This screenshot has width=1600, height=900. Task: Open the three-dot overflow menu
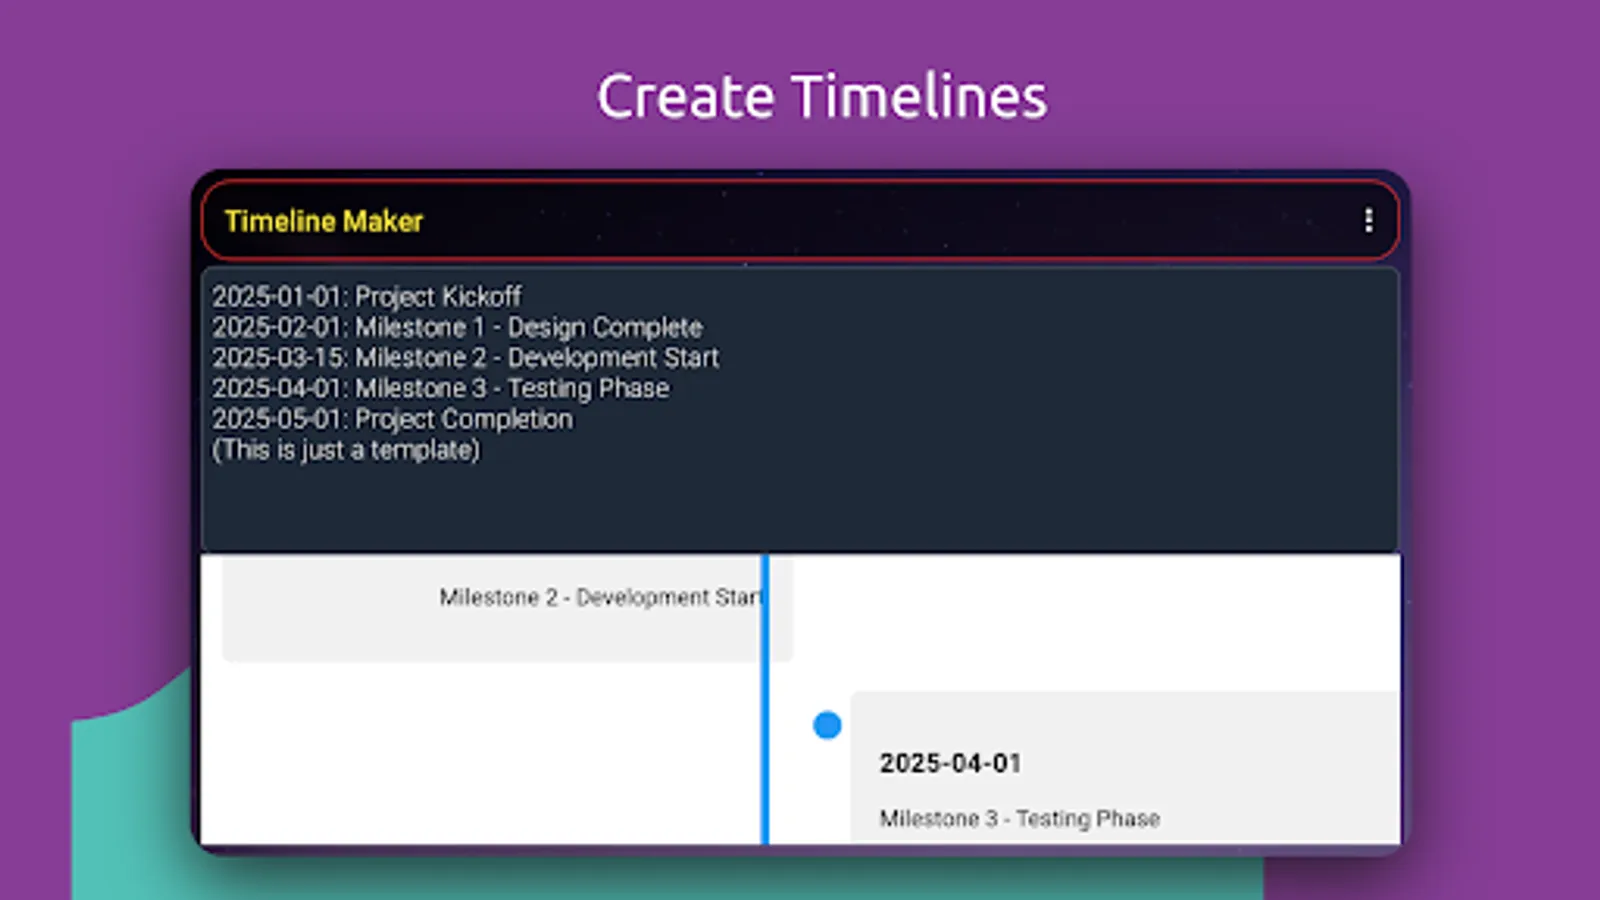[x=1368, y=221]
